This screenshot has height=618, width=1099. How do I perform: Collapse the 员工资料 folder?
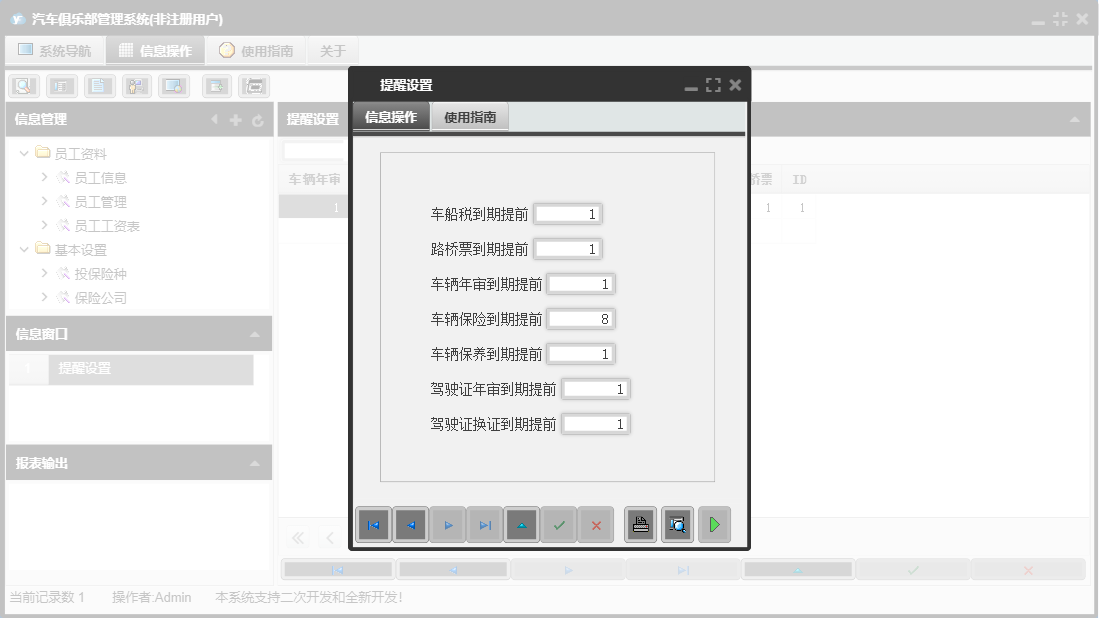click(x=24, y=153)
